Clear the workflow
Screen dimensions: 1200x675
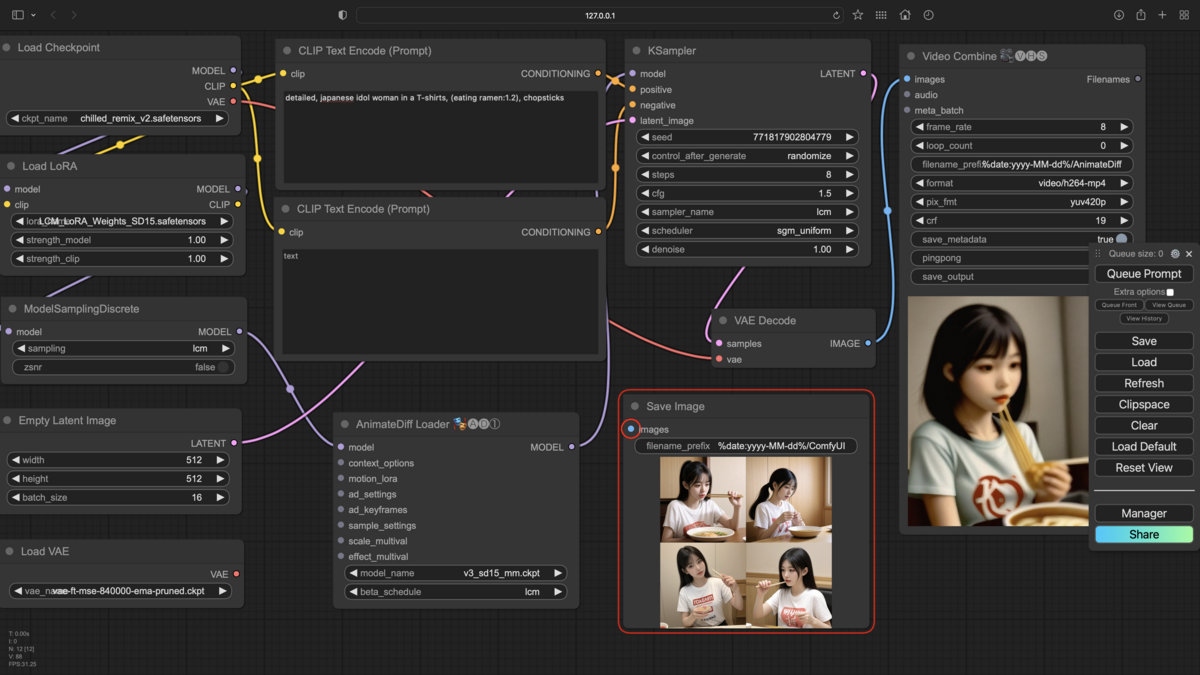(1144, 425)
